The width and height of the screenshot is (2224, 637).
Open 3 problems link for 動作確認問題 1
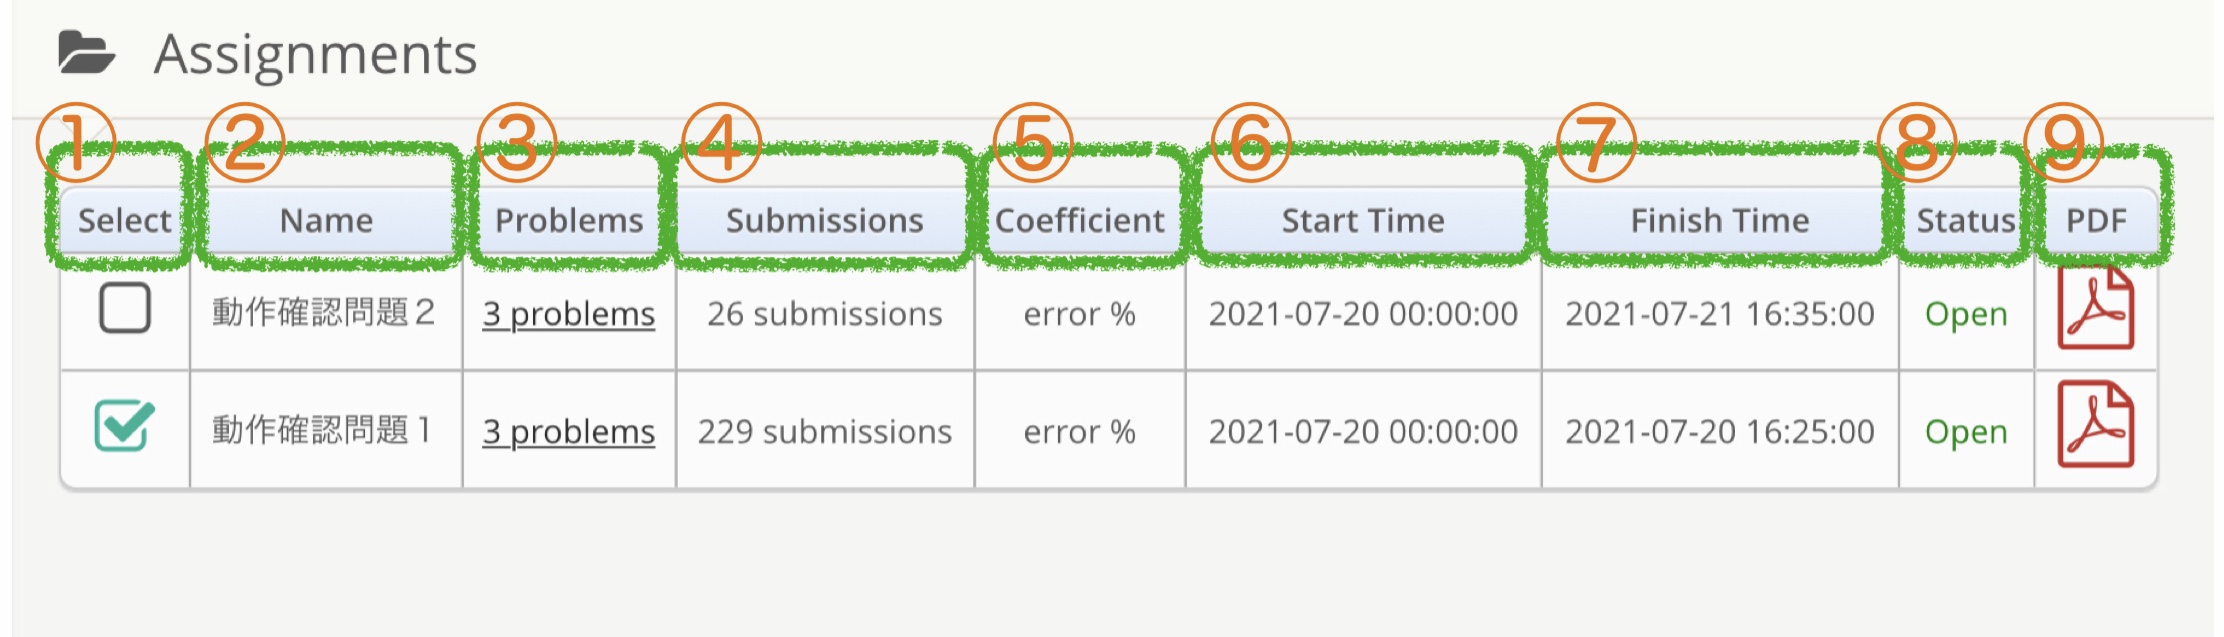568,431
